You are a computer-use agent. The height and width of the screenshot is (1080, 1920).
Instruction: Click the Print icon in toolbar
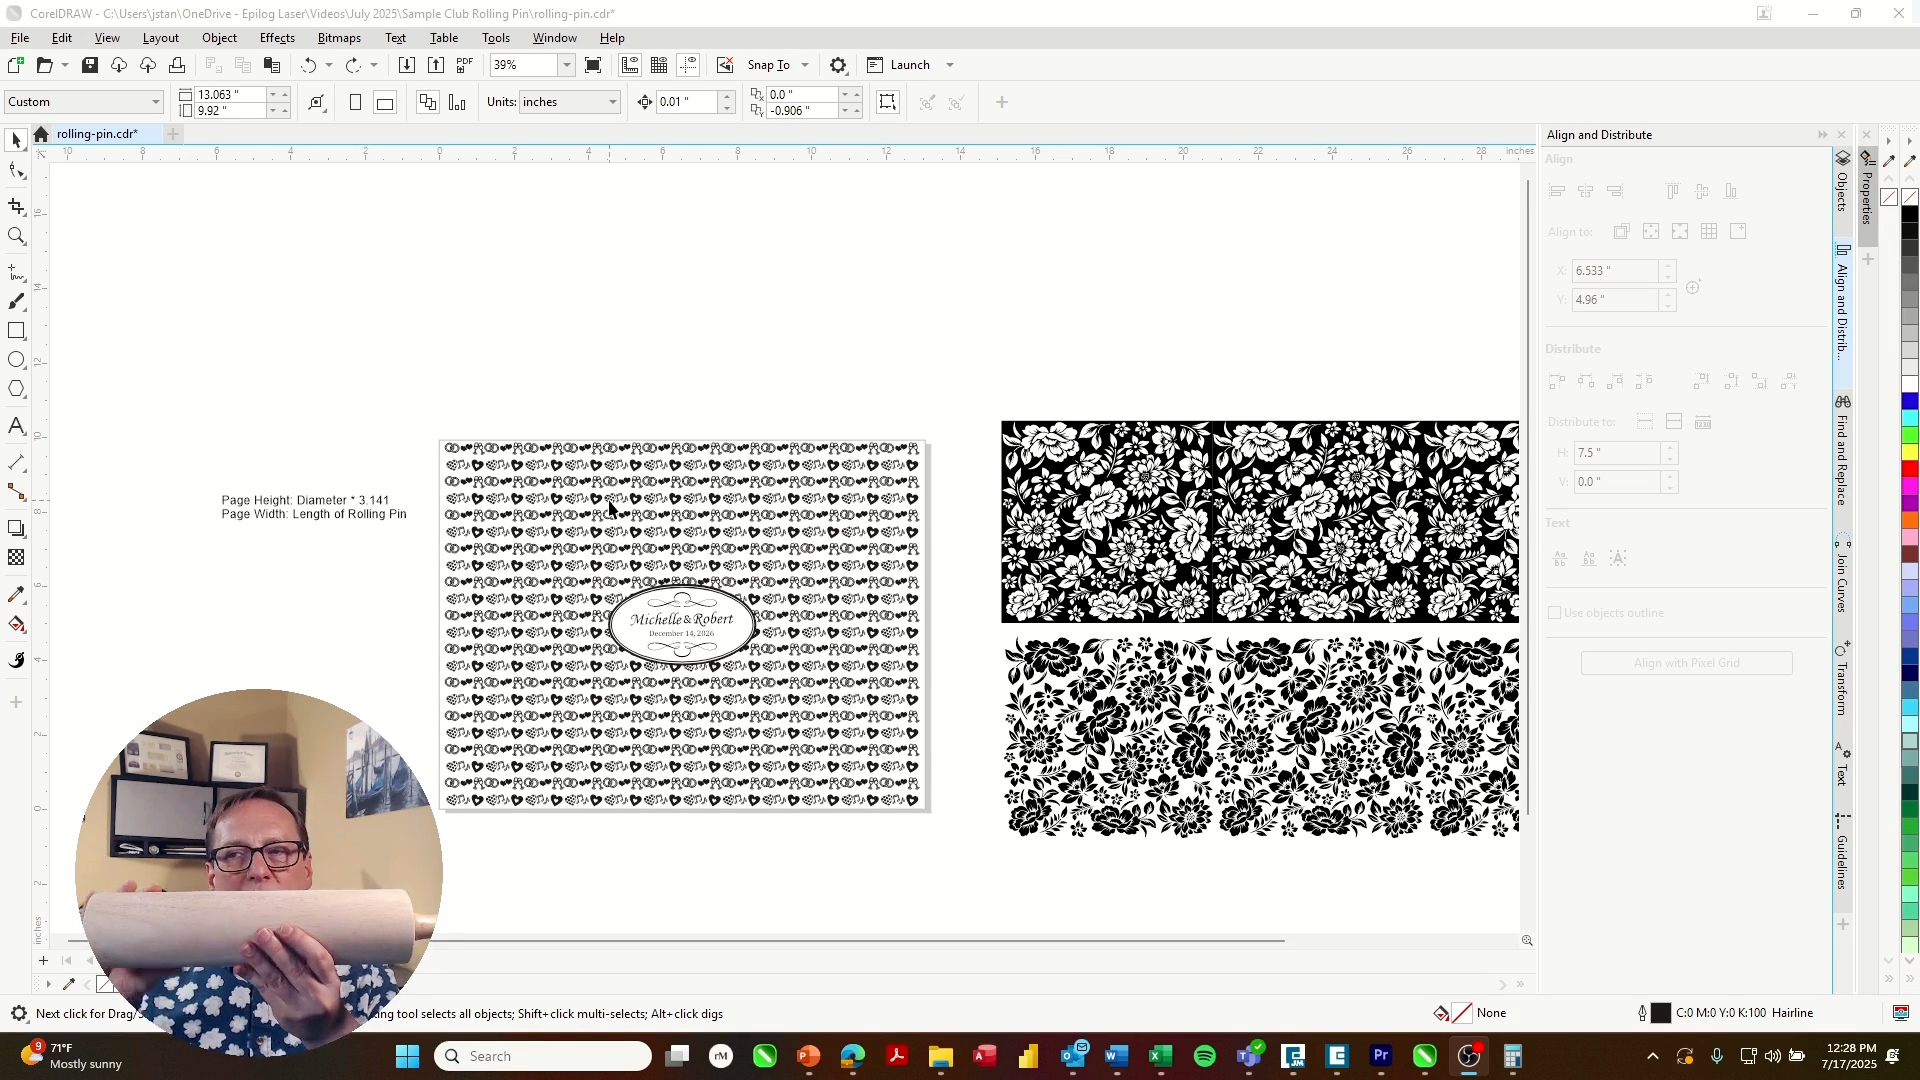coord(177,65)
